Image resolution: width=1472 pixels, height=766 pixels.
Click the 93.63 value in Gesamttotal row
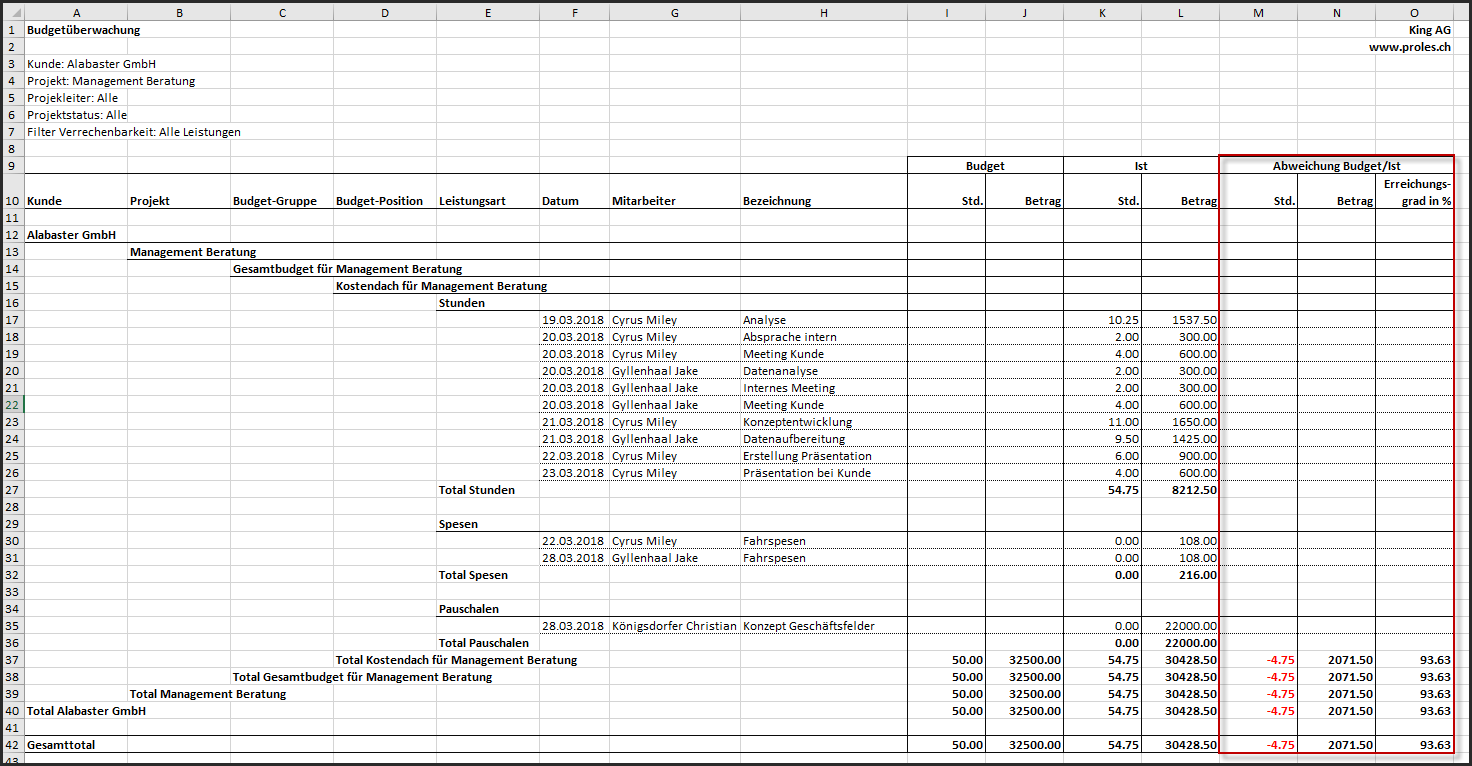point(1436,745)
